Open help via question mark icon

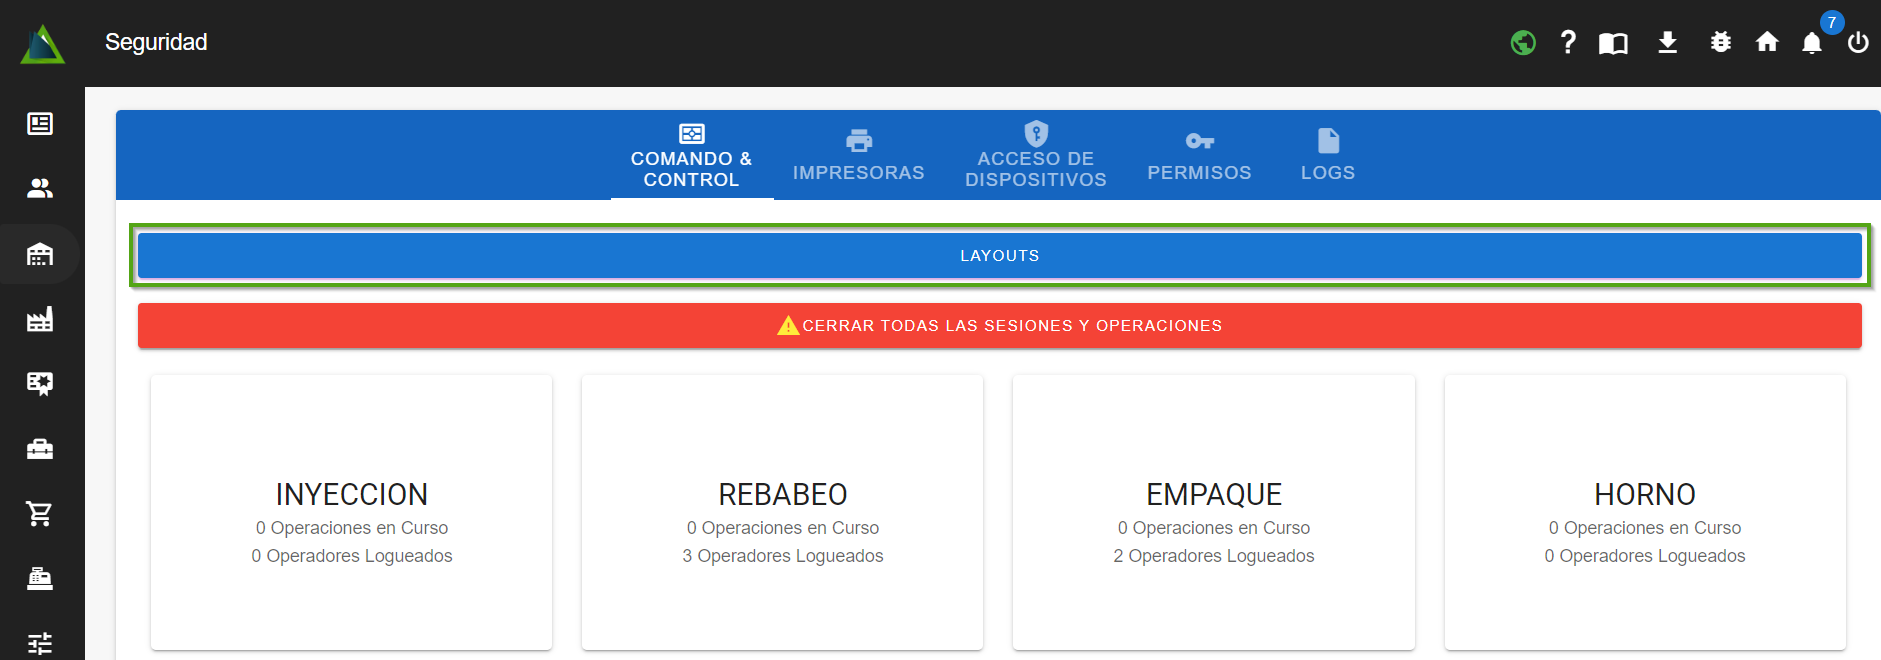tap(1568, 42)
